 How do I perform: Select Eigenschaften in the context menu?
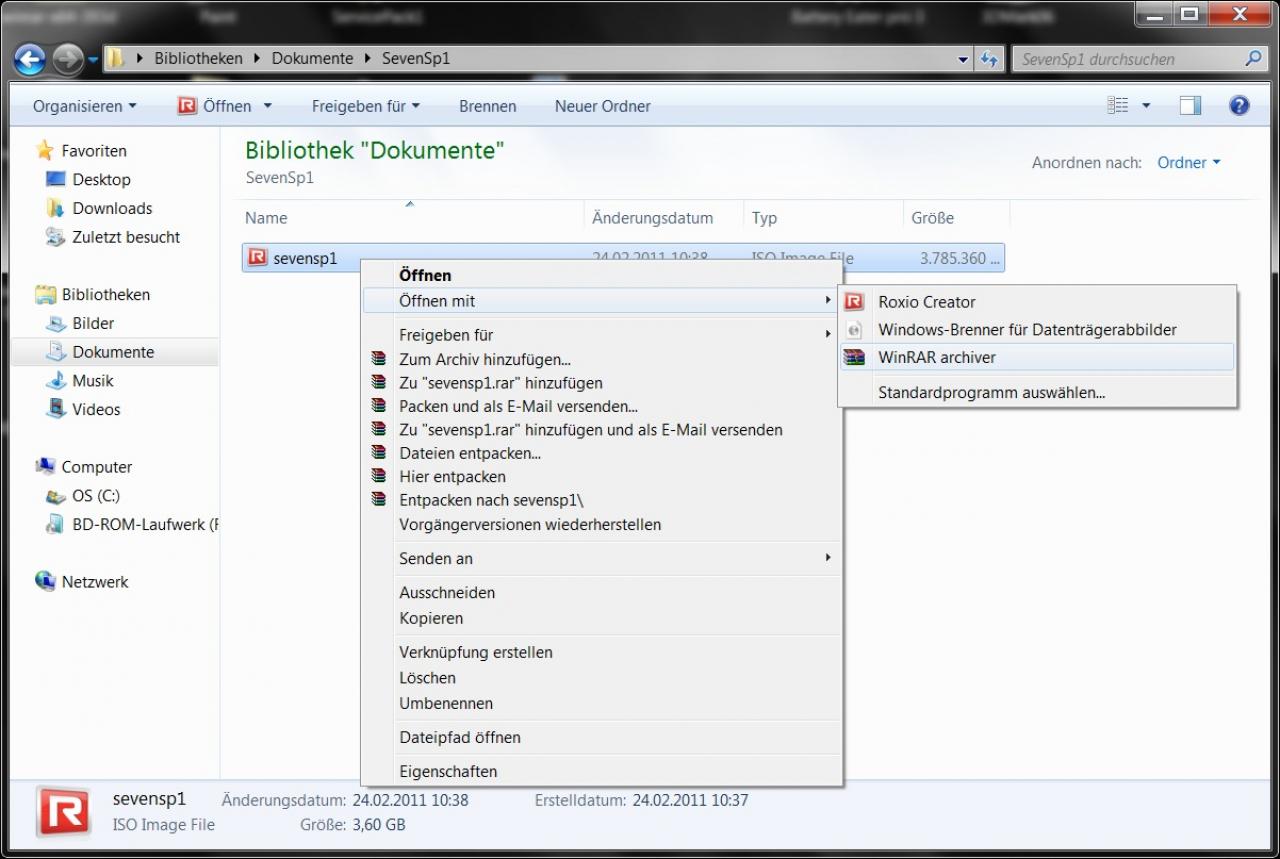click(x=602, y=771)
